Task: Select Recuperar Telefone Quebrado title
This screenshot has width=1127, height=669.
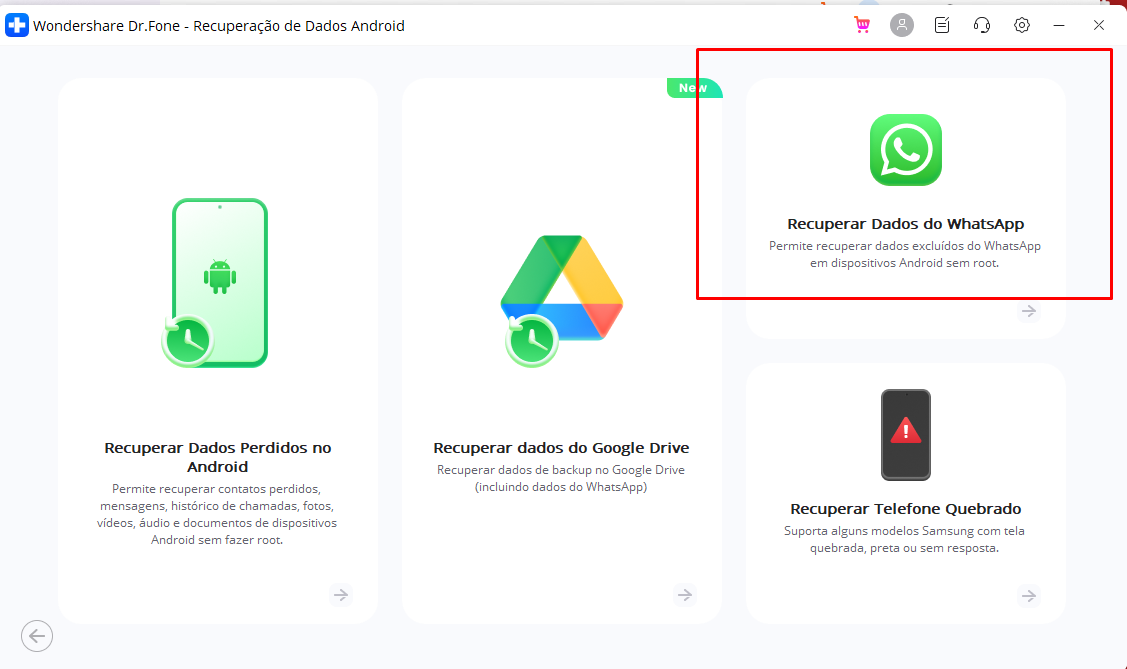Action: pyautogui.click(x=906, y=509)
